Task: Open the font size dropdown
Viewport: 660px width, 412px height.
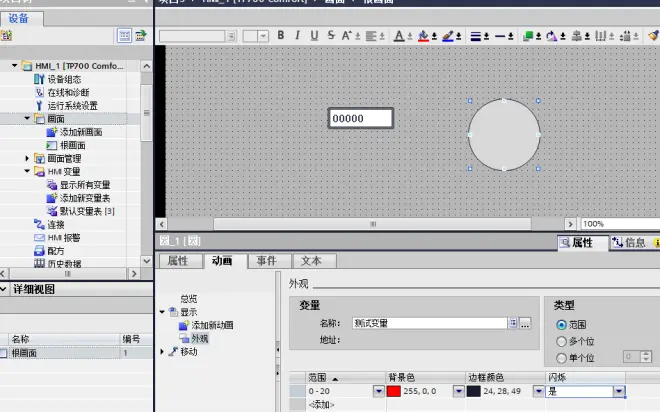Action: coord(263,36)
